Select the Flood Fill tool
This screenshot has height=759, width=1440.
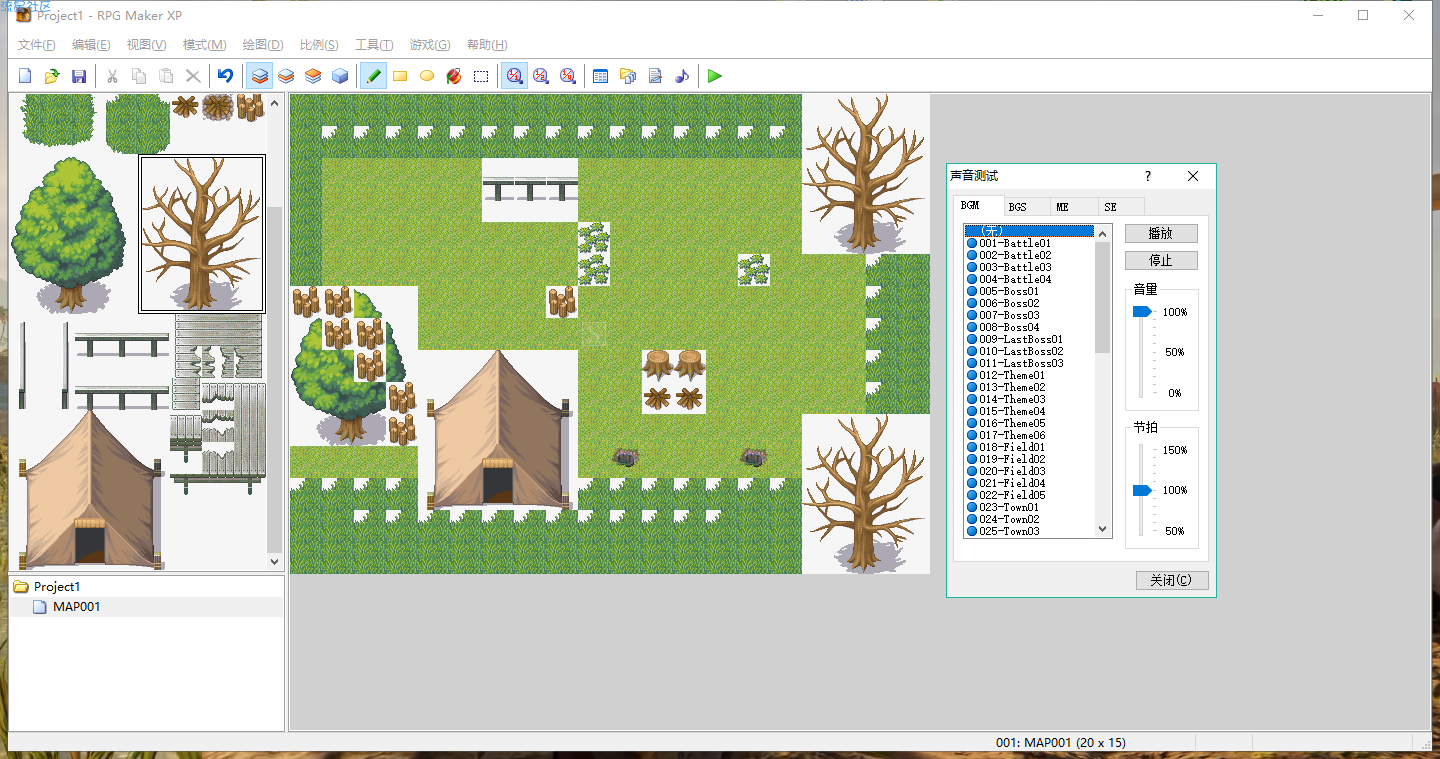click(x=454, y=76)
